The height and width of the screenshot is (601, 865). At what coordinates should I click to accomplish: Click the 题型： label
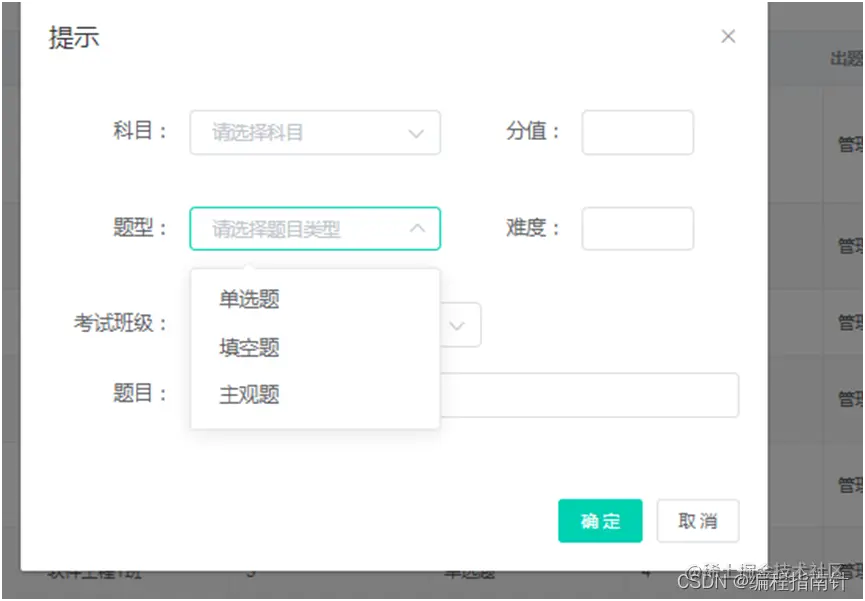click(x=140, y=227)
